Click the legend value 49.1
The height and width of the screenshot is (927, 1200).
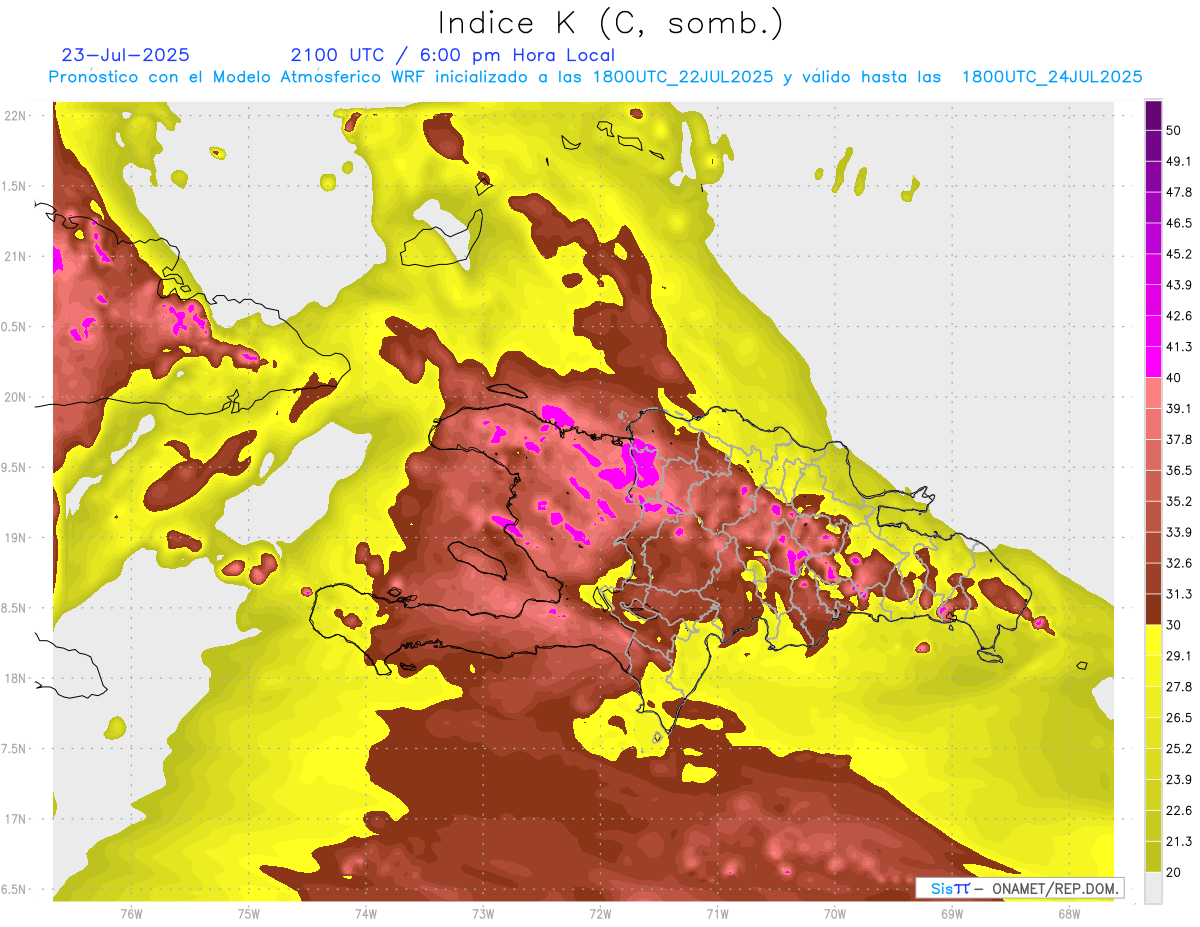pos(1179,161)
